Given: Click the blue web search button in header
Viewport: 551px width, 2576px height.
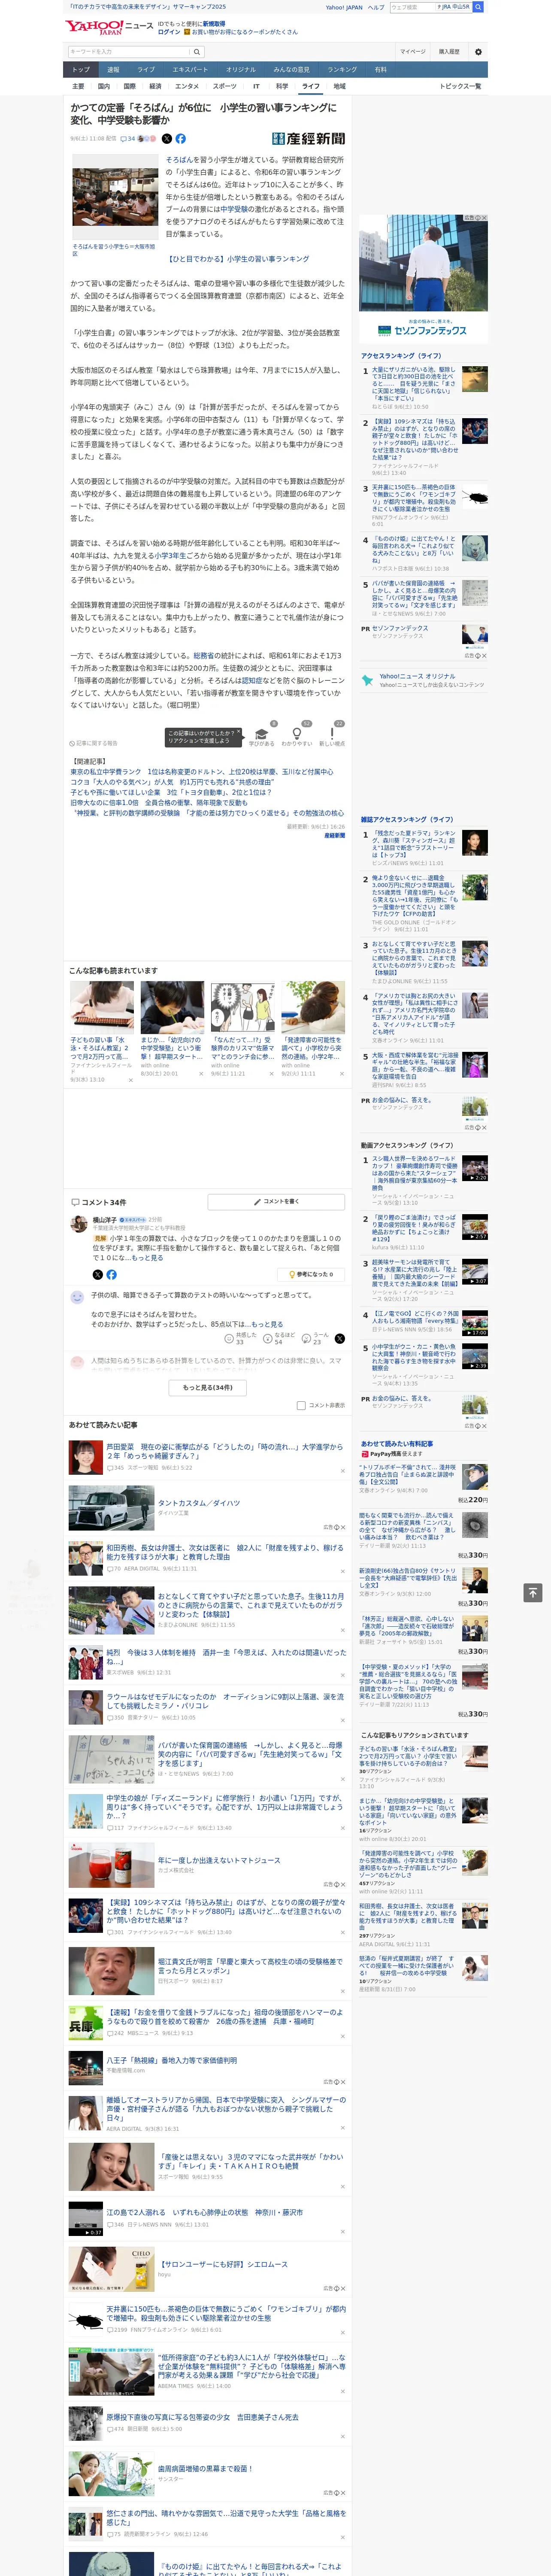Looking at the screenshot, I should point(478,7).
